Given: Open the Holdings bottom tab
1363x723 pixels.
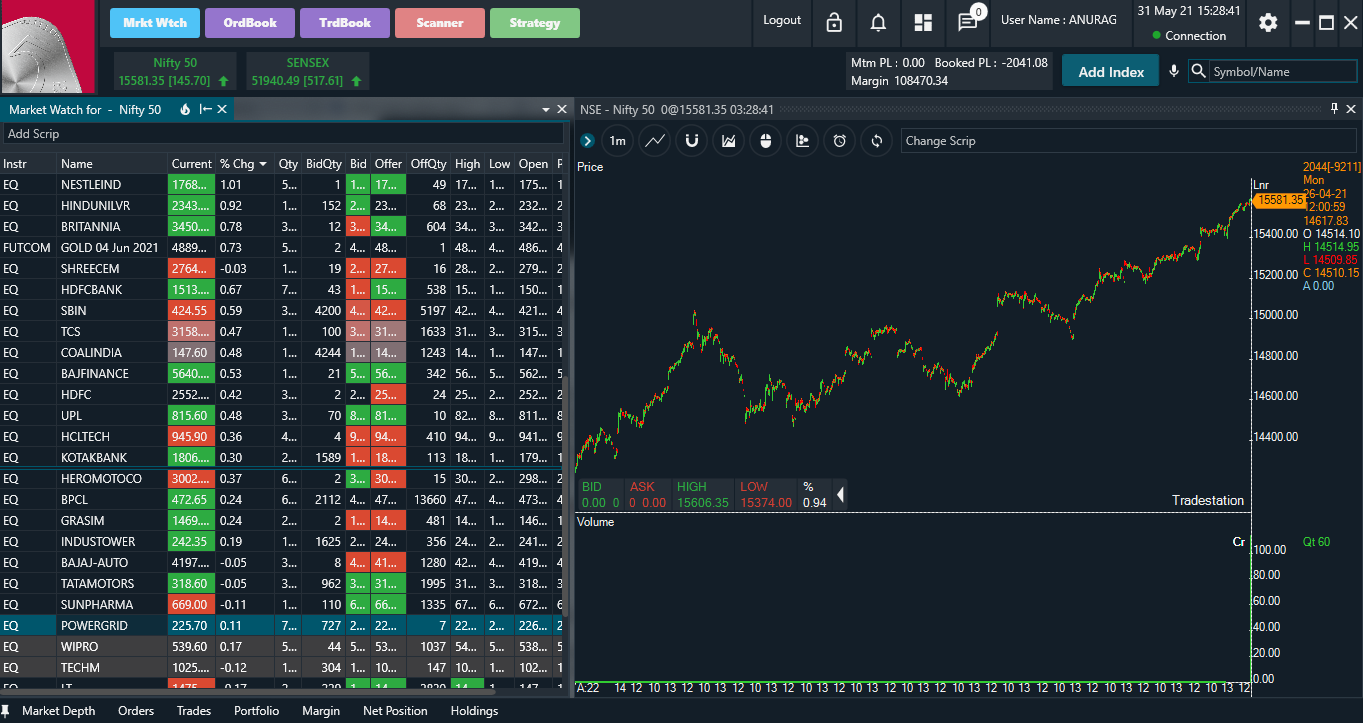Looking at the screenshot, I should 474,711.
